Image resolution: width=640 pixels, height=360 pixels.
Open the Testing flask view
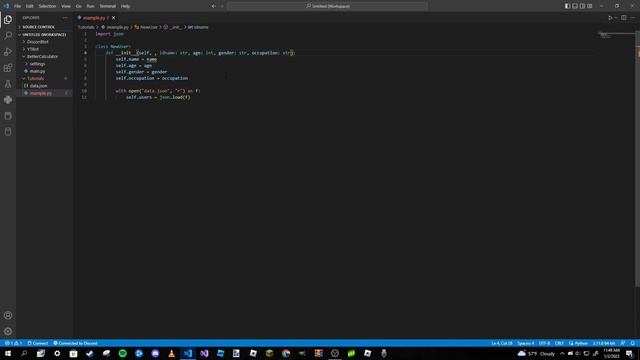tap(8, 84)
